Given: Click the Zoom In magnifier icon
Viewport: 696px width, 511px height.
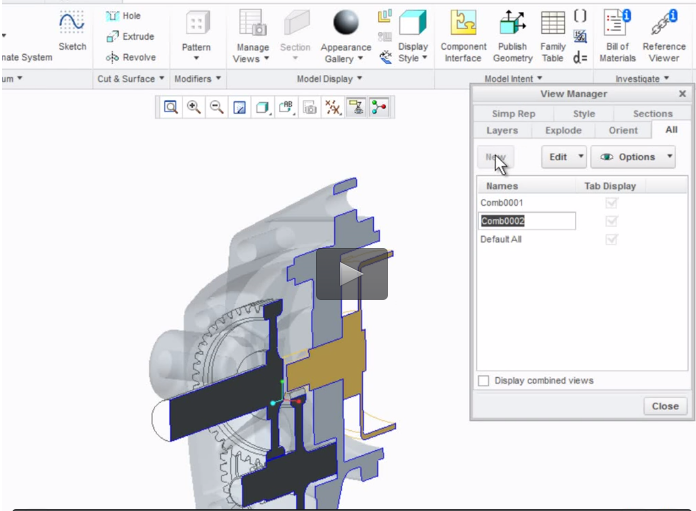Looking at the screenshot, I should coord(193,107).
